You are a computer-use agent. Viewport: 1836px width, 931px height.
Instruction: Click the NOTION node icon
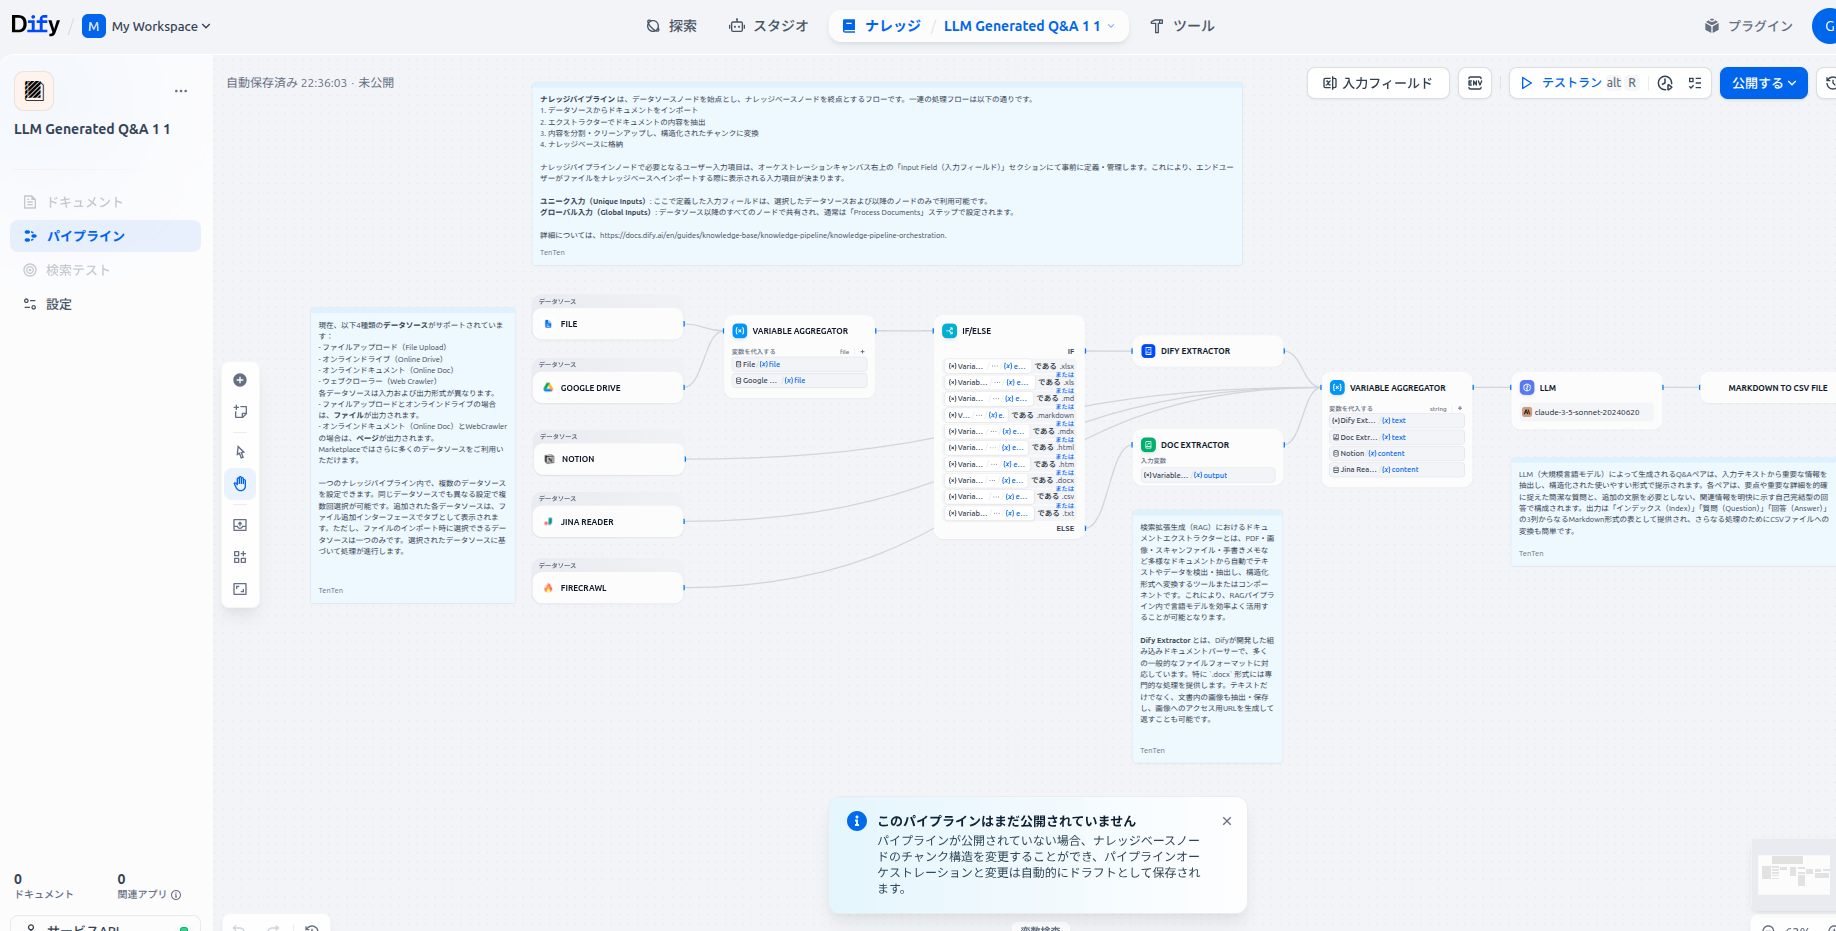pos(549,459)
